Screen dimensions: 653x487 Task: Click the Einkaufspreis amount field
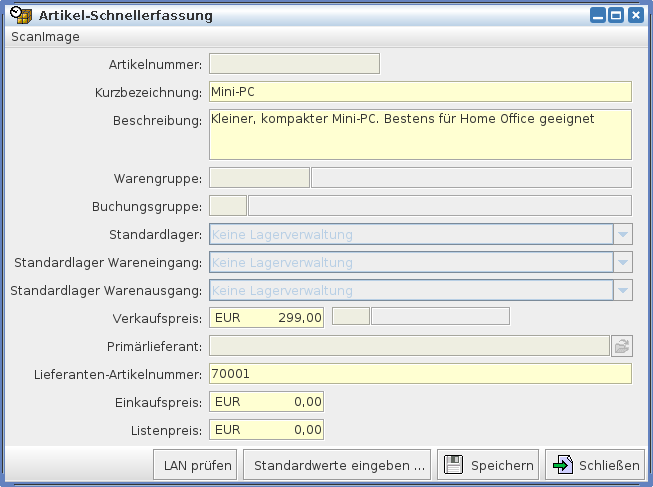point(266,402)
